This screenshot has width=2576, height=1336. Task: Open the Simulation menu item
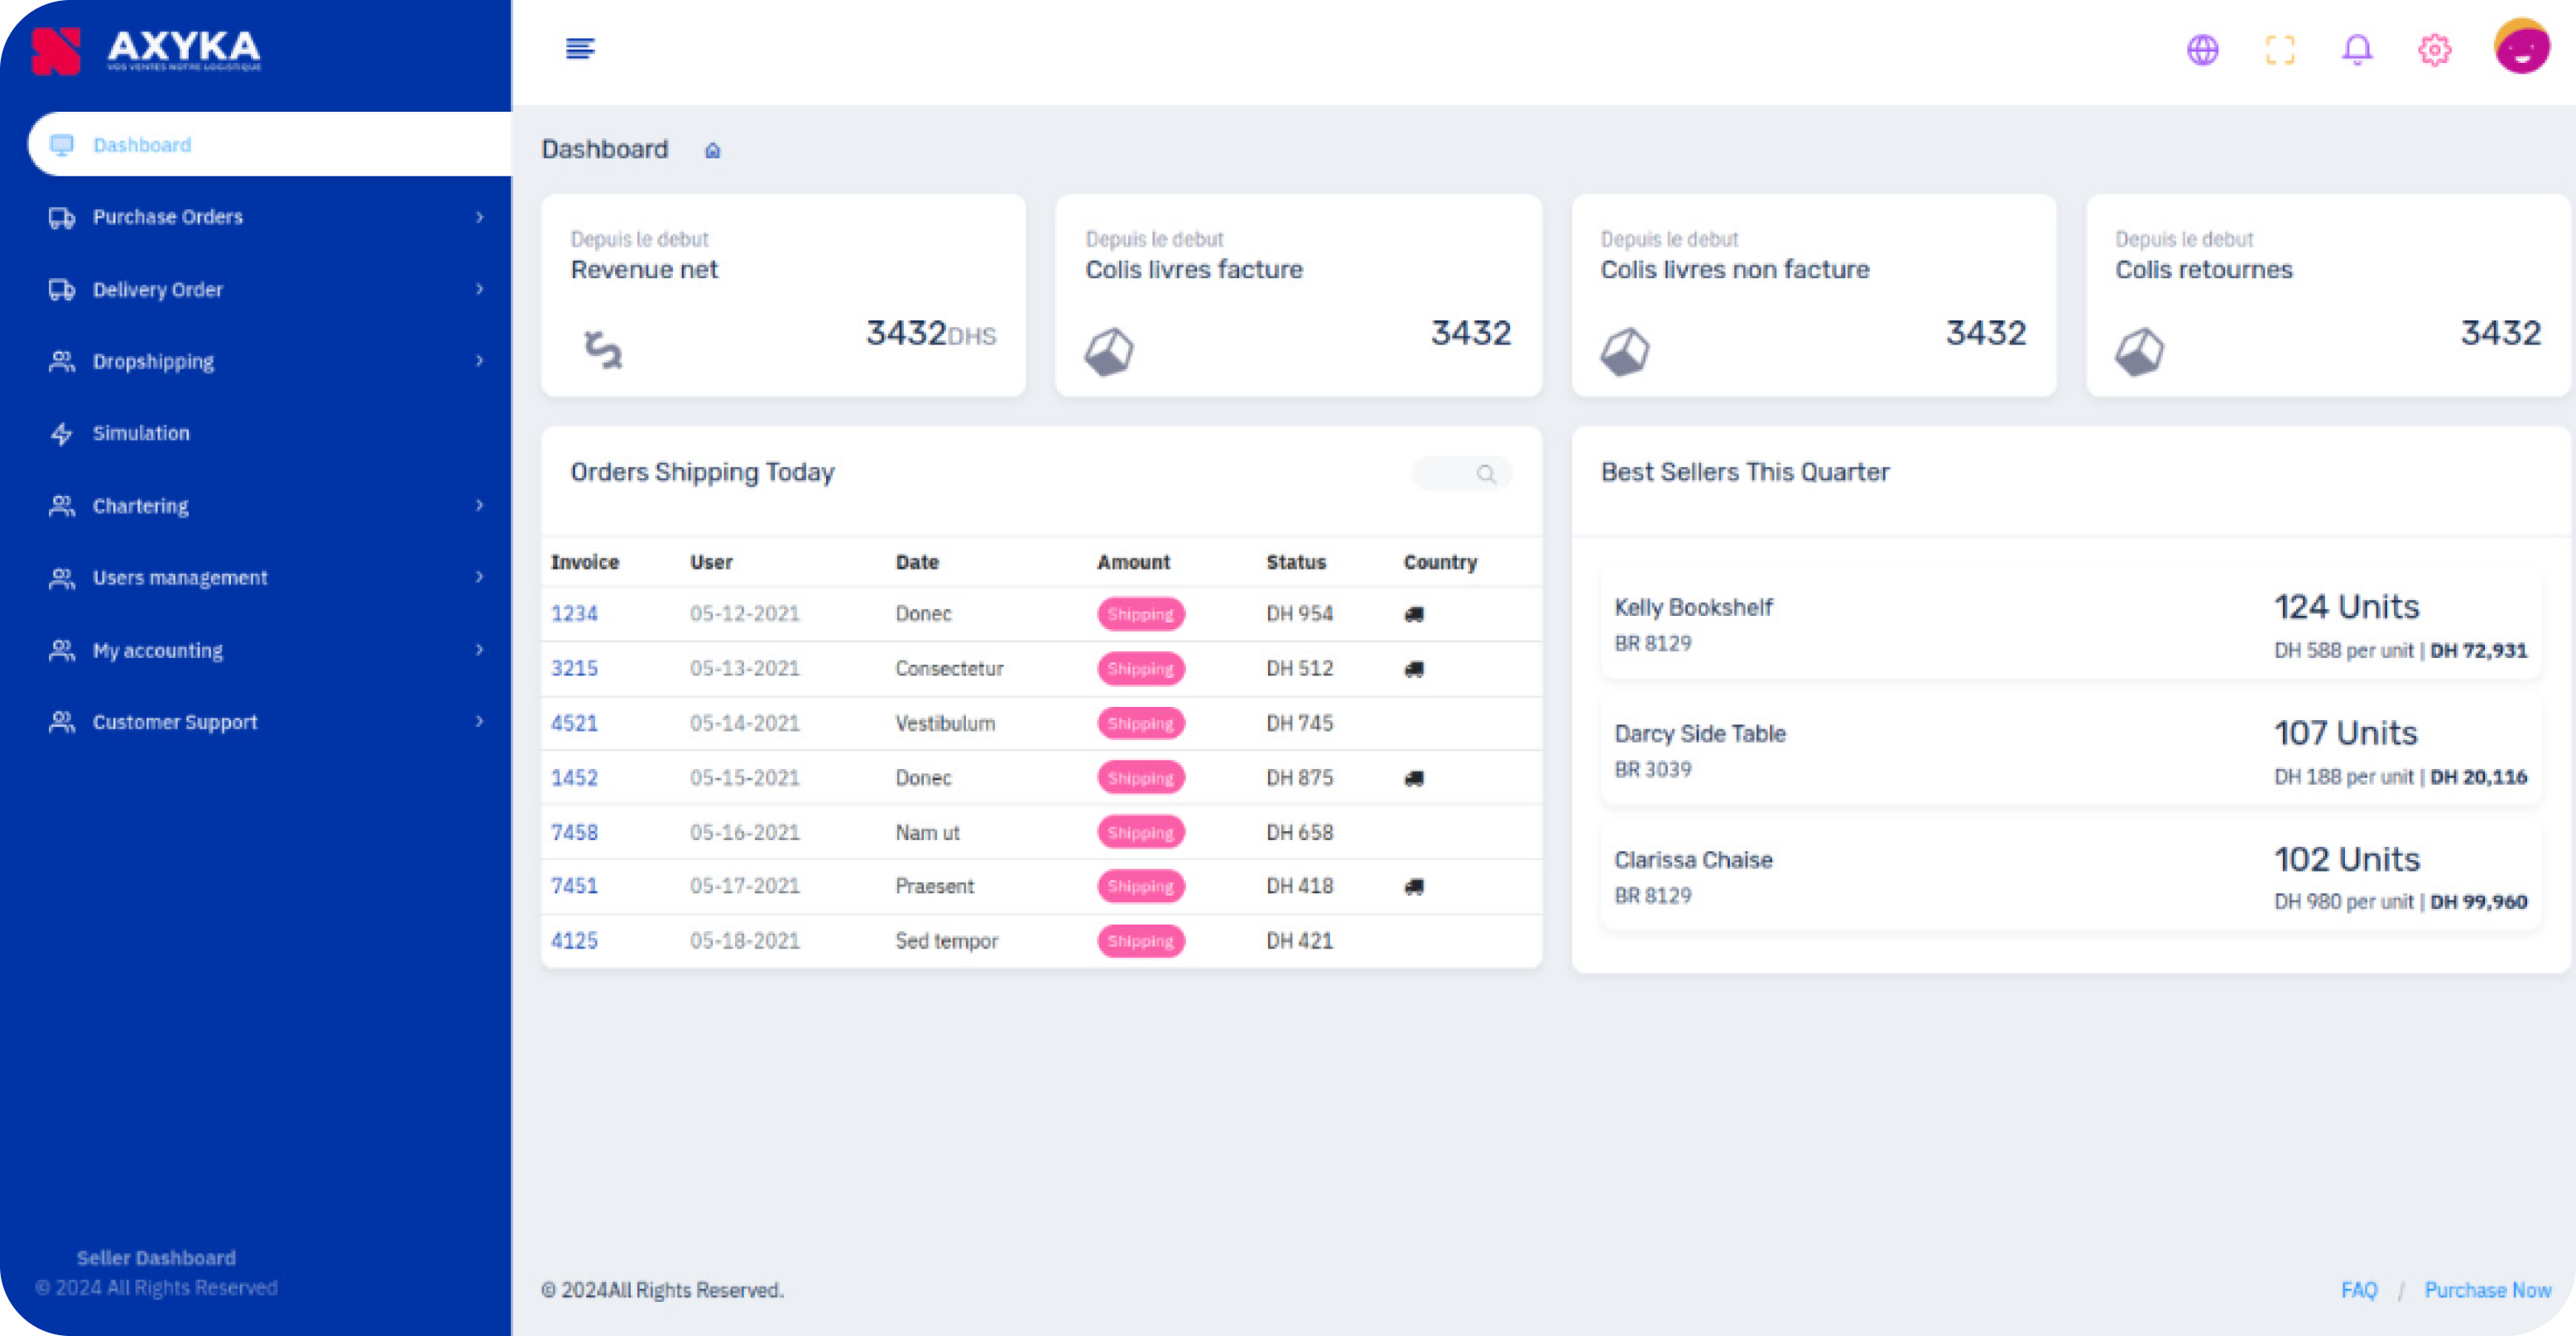(141, 433)
